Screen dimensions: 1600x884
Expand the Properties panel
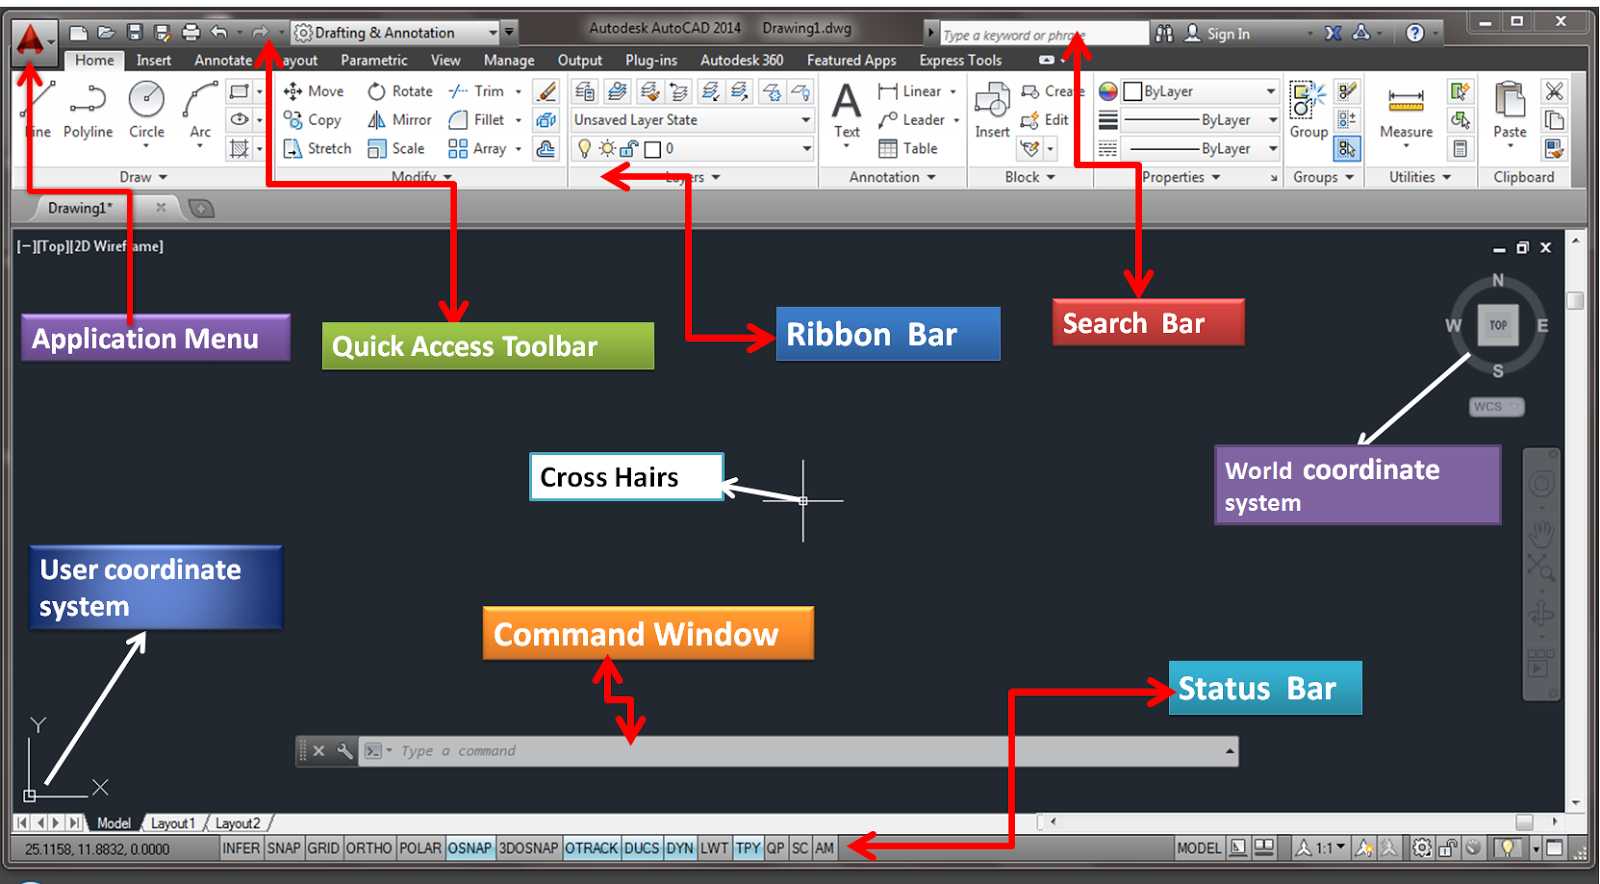click(x=1181, y=177)
